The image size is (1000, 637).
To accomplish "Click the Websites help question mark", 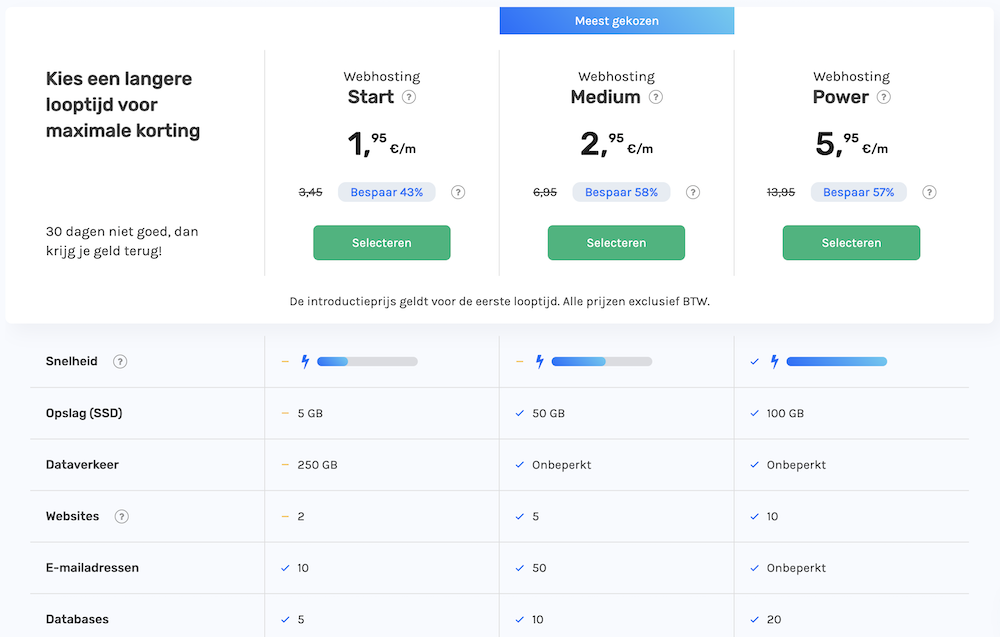I will pyautogui.click(x=122, y=517).
